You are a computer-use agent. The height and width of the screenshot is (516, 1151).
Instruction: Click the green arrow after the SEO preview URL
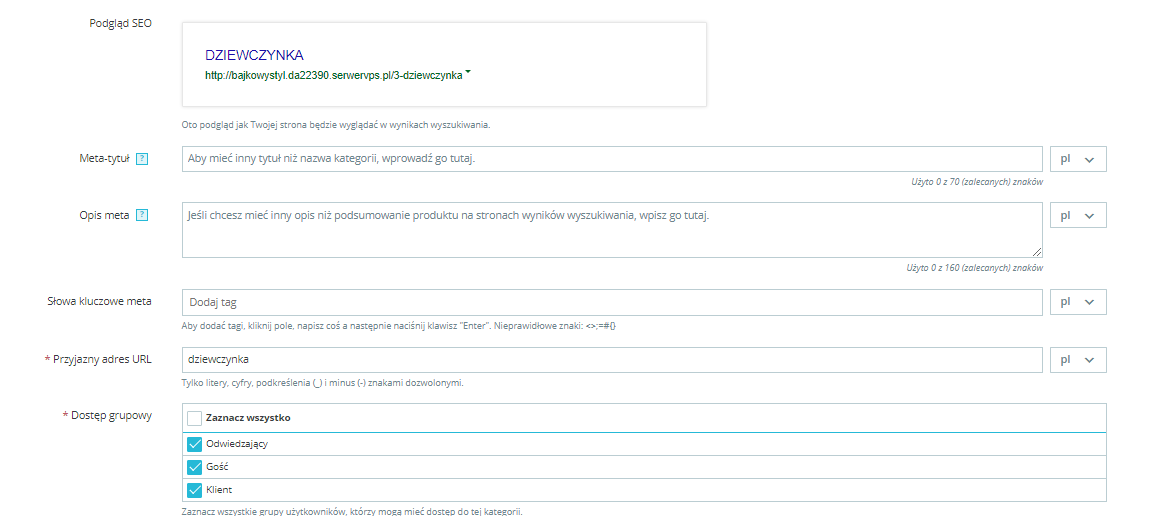click(468, 73)
